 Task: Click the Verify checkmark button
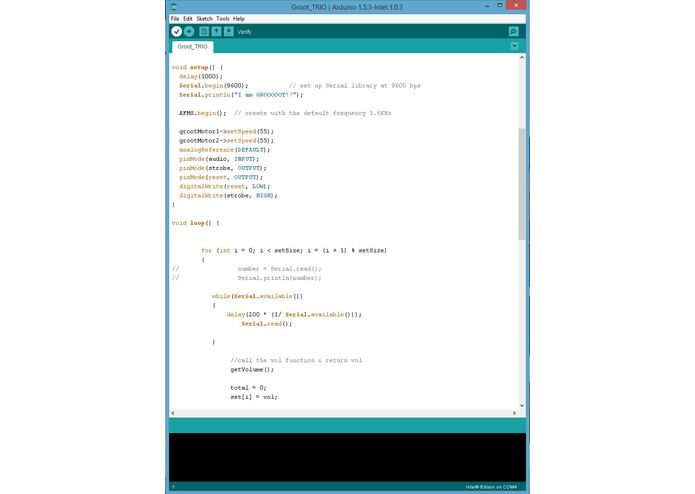(x=176, y=31)
